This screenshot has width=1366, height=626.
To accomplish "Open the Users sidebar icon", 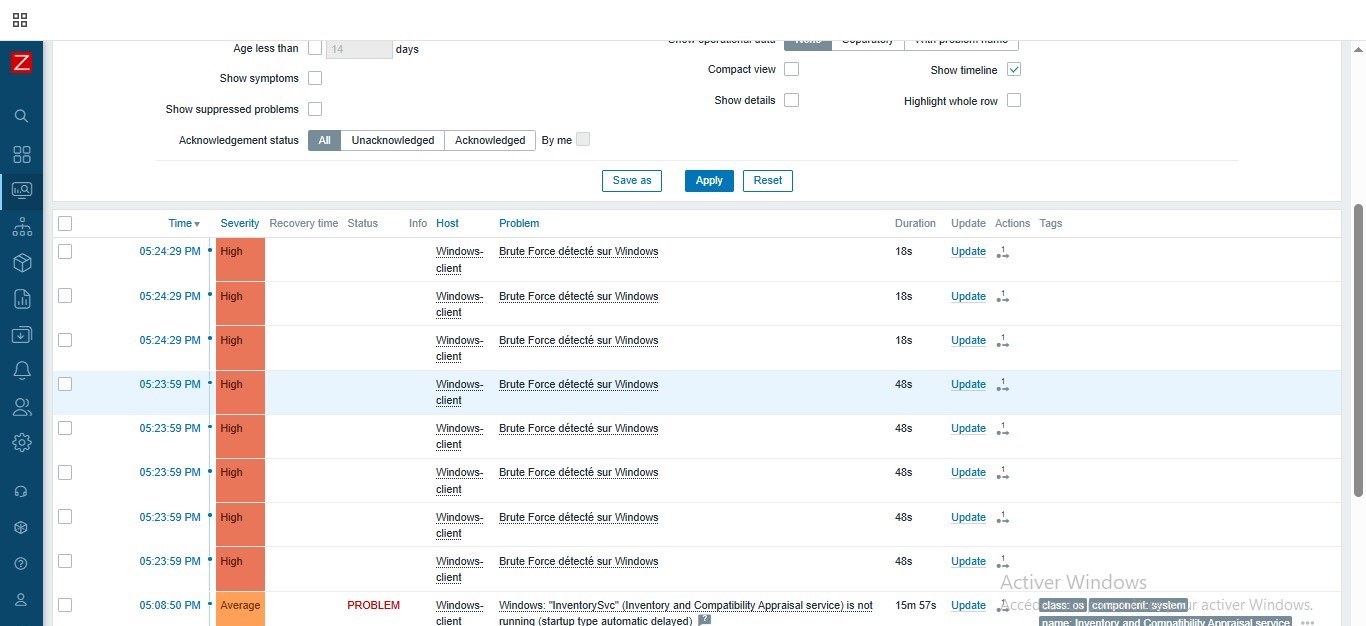I will 21,407.
